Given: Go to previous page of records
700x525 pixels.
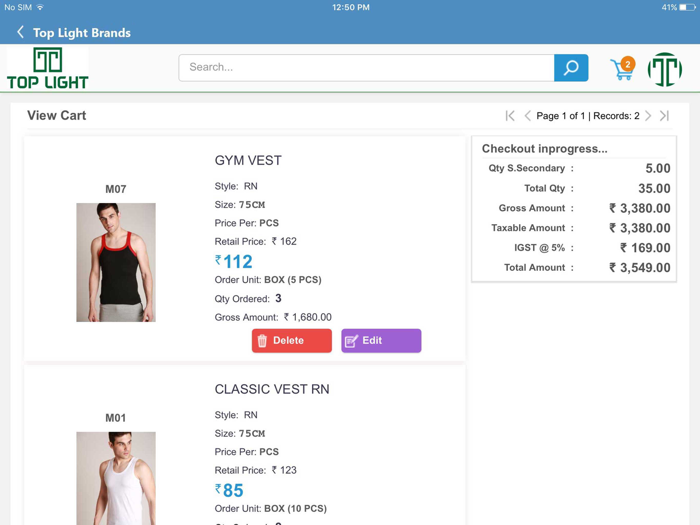Looking at the screenshot, I should (527, 116).
